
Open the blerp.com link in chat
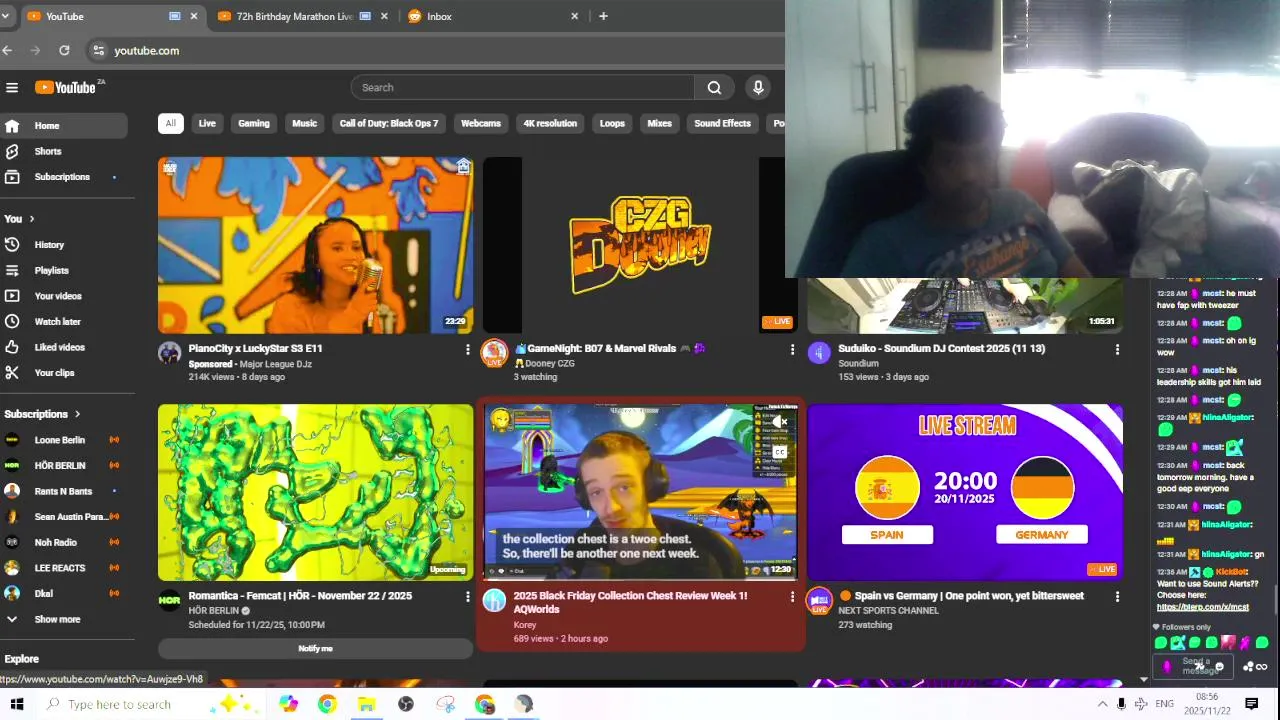[x=1203, y=607]
